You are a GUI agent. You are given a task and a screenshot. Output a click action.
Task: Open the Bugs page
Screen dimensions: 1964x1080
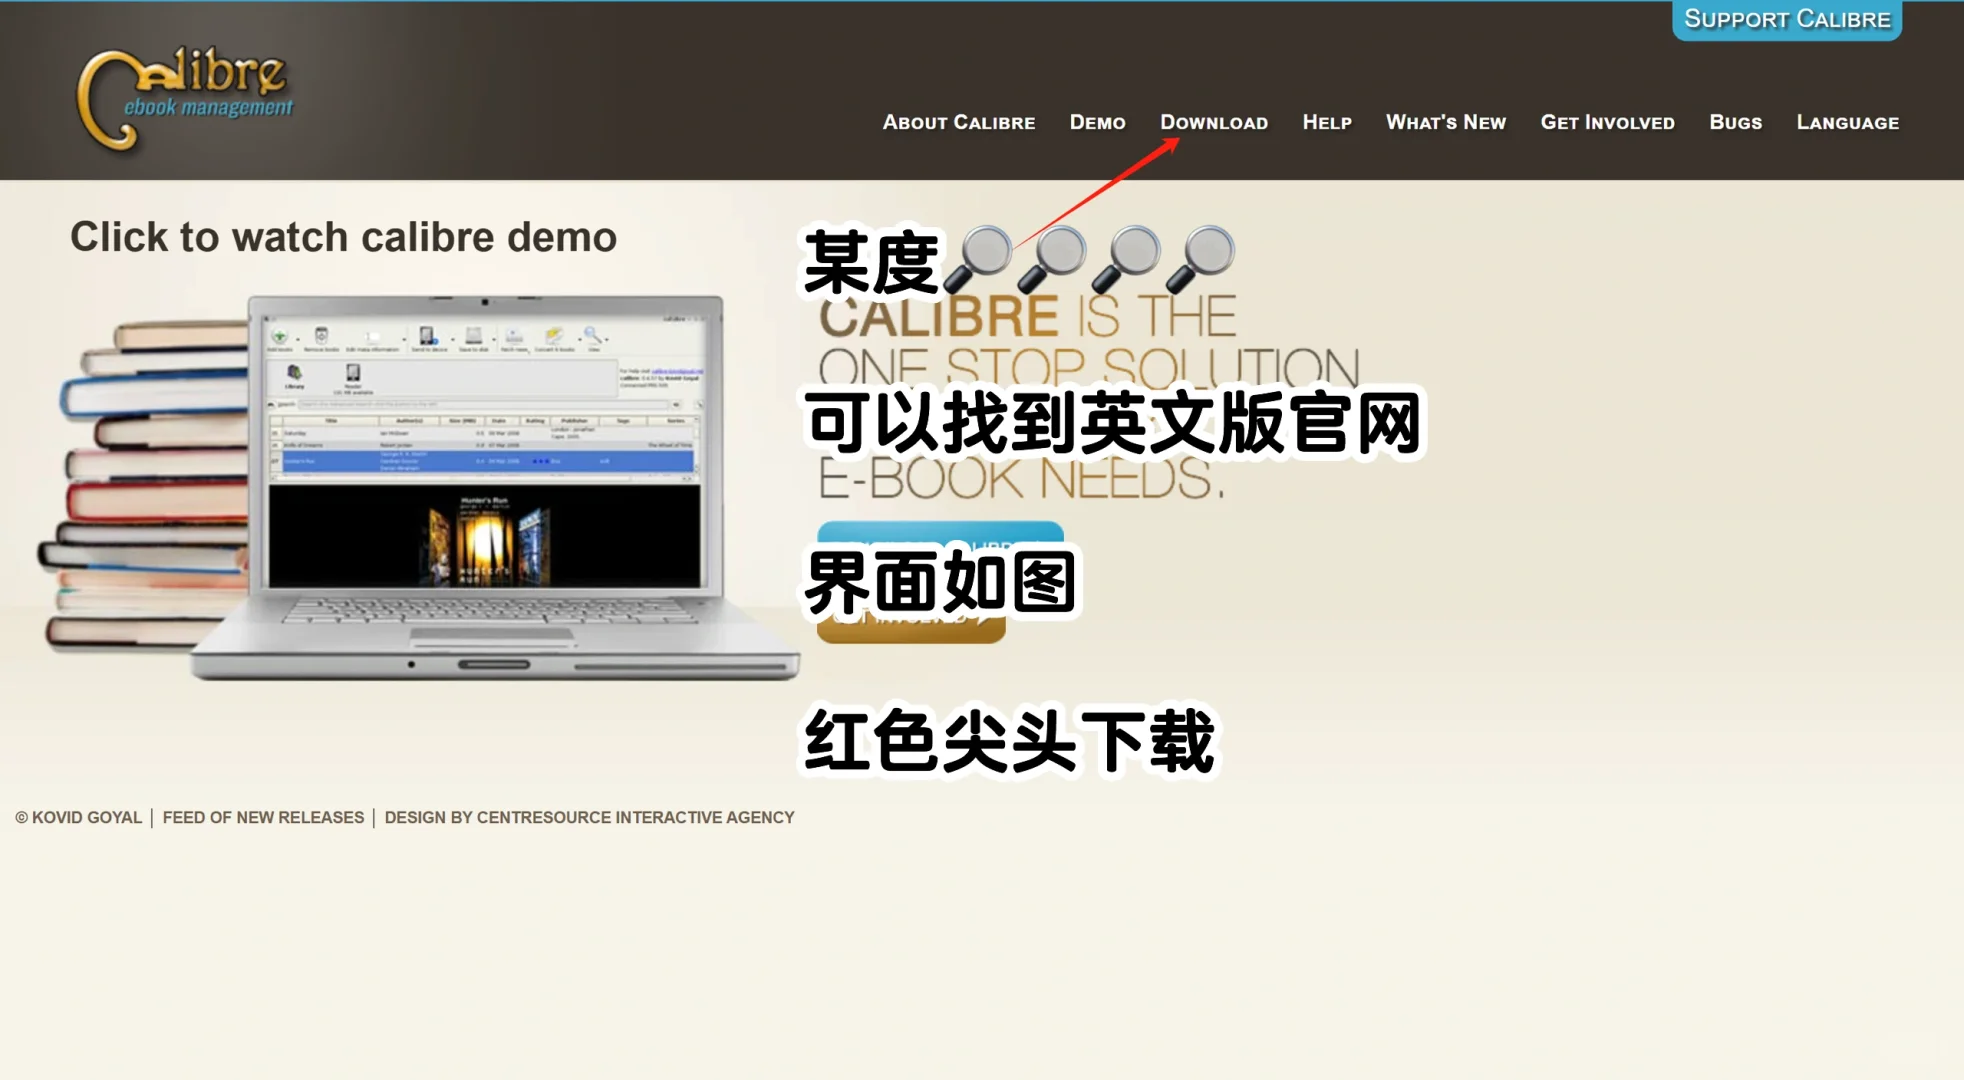tap(1735, 122)
